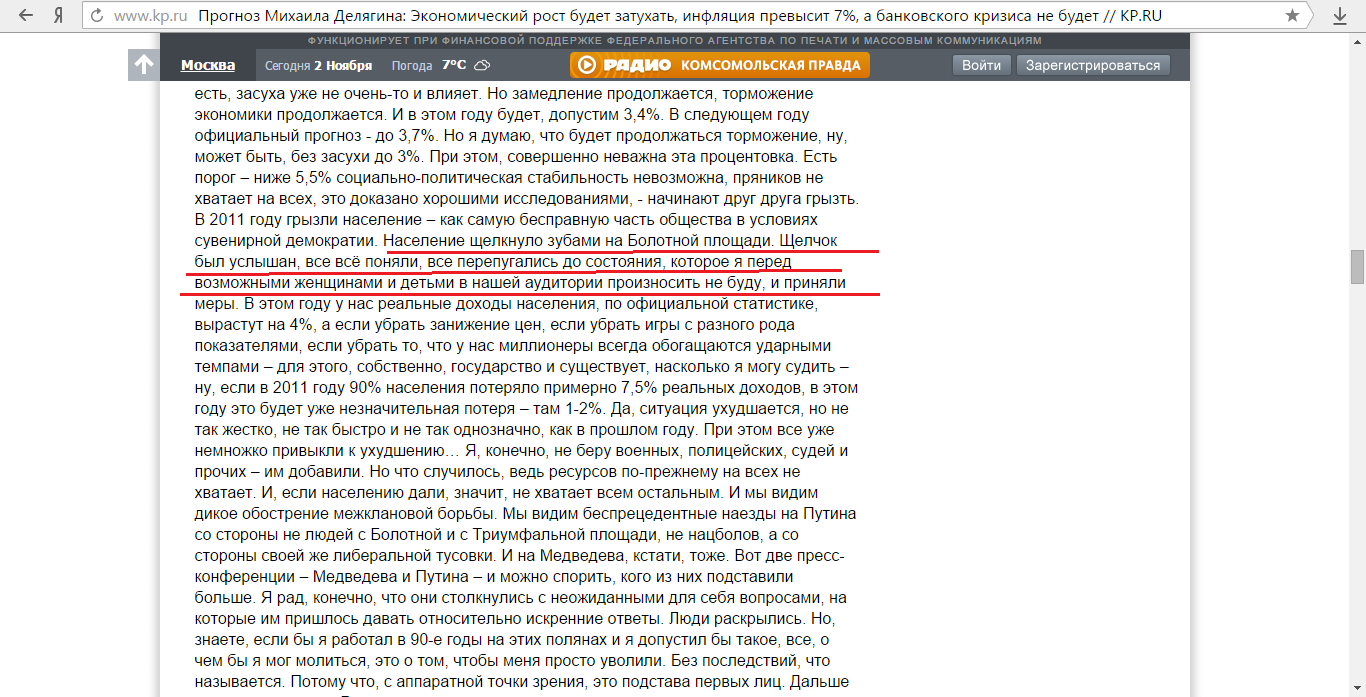Open the Yandex home icon
1366x697 pixels.
coord(59,16)
